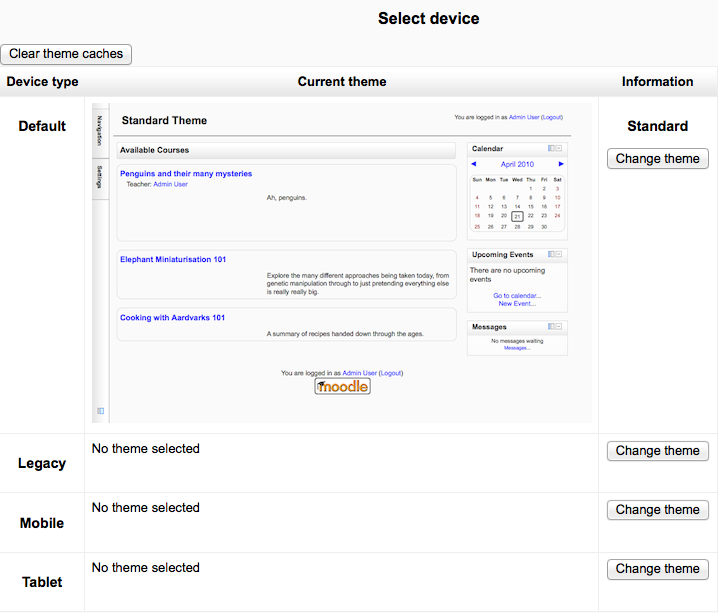
Task: Click Logout link in header
Action: (552, 117)
